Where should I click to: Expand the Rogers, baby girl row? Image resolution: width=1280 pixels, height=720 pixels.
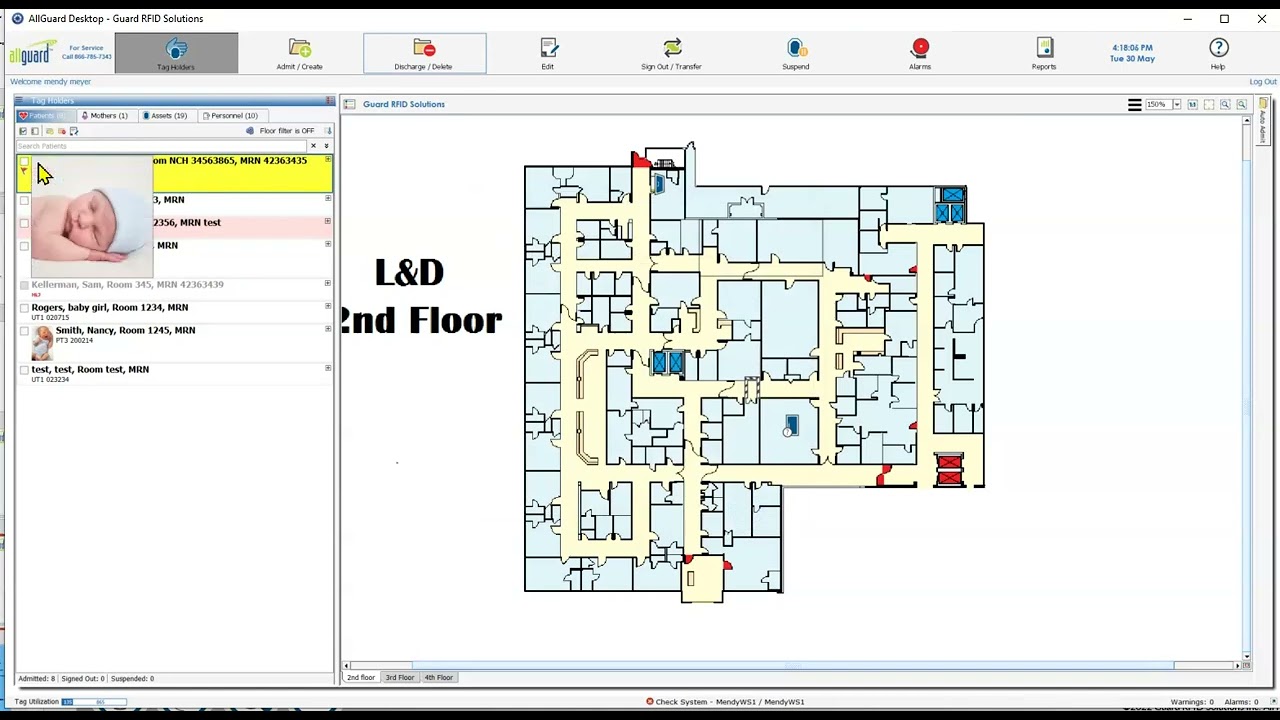tap(328, 307)
